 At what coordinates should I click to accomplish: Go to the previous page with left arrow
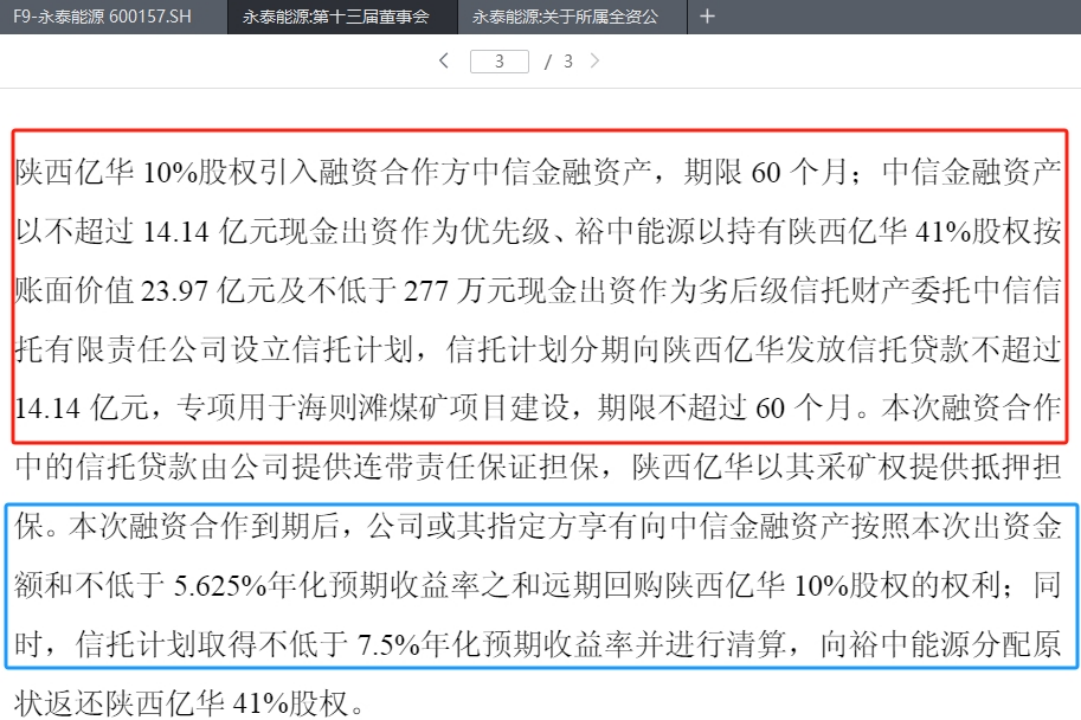(x=444, y=61)
